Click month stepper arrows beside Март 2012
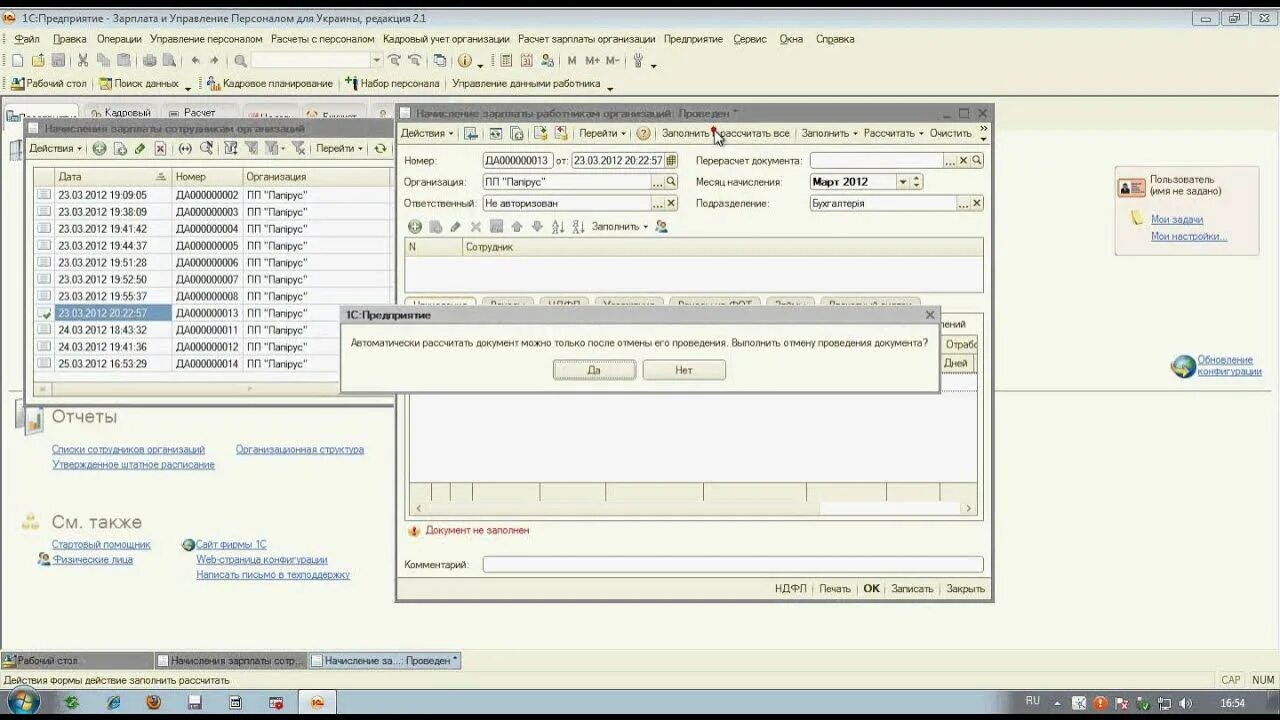 tap(916, 182)
